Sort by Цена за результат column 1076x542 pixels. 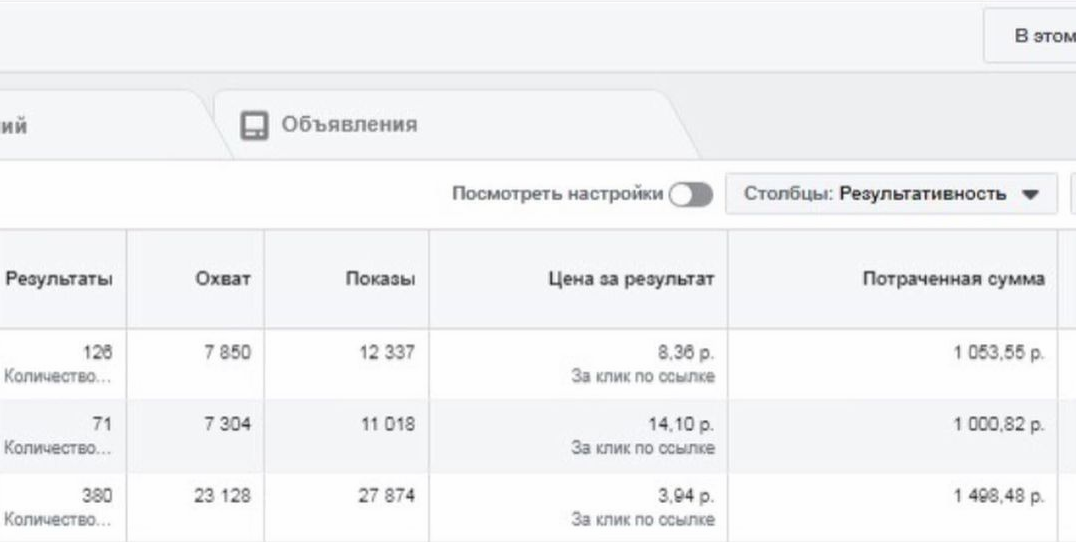(631, 279)
